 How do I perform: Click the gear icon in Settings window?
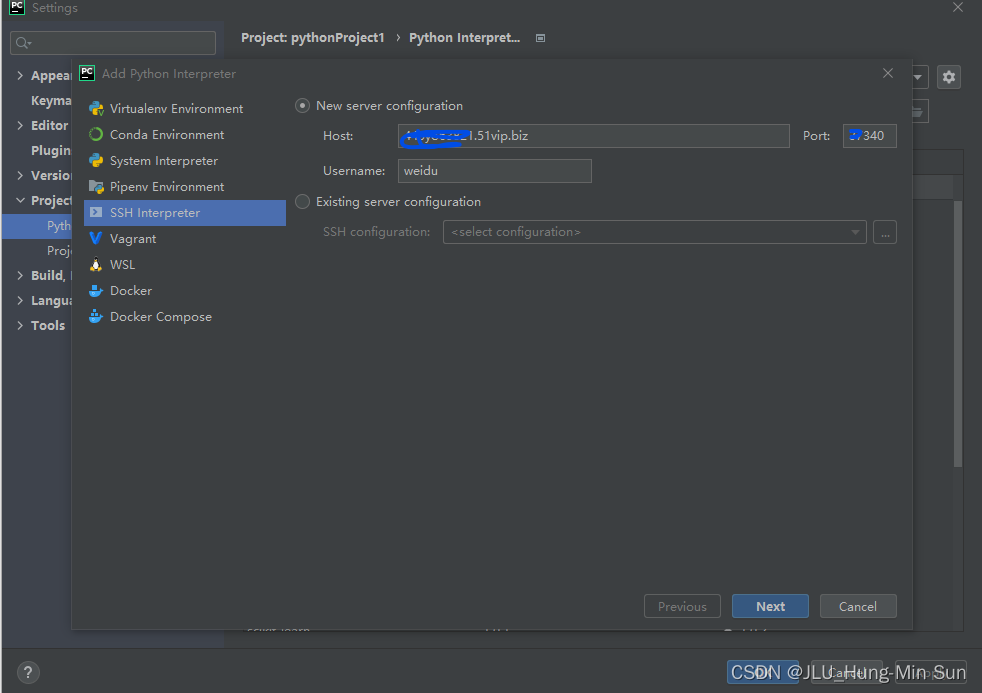[949, 77]
